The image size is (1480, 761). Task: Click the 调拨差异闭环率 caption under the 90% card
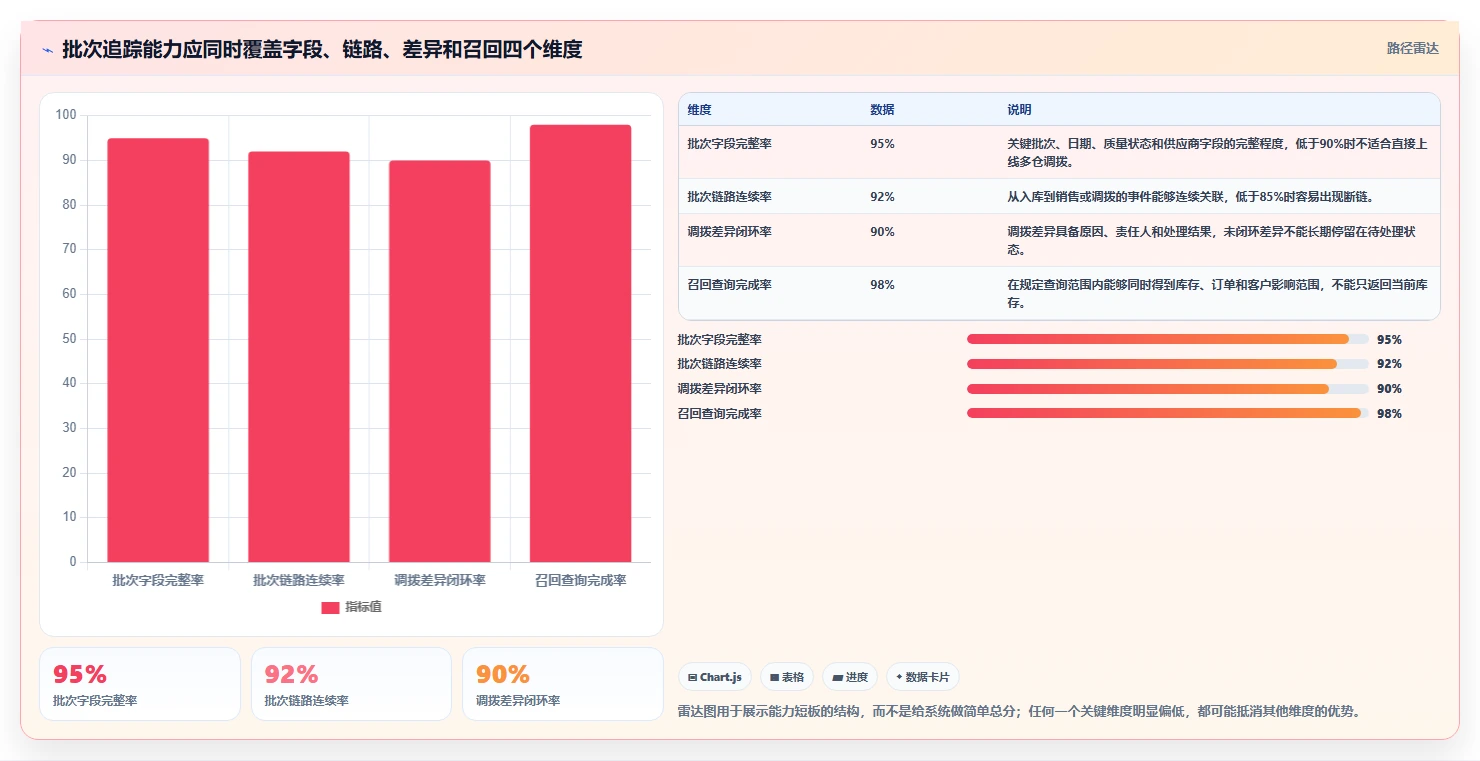[x=518, y=701]
